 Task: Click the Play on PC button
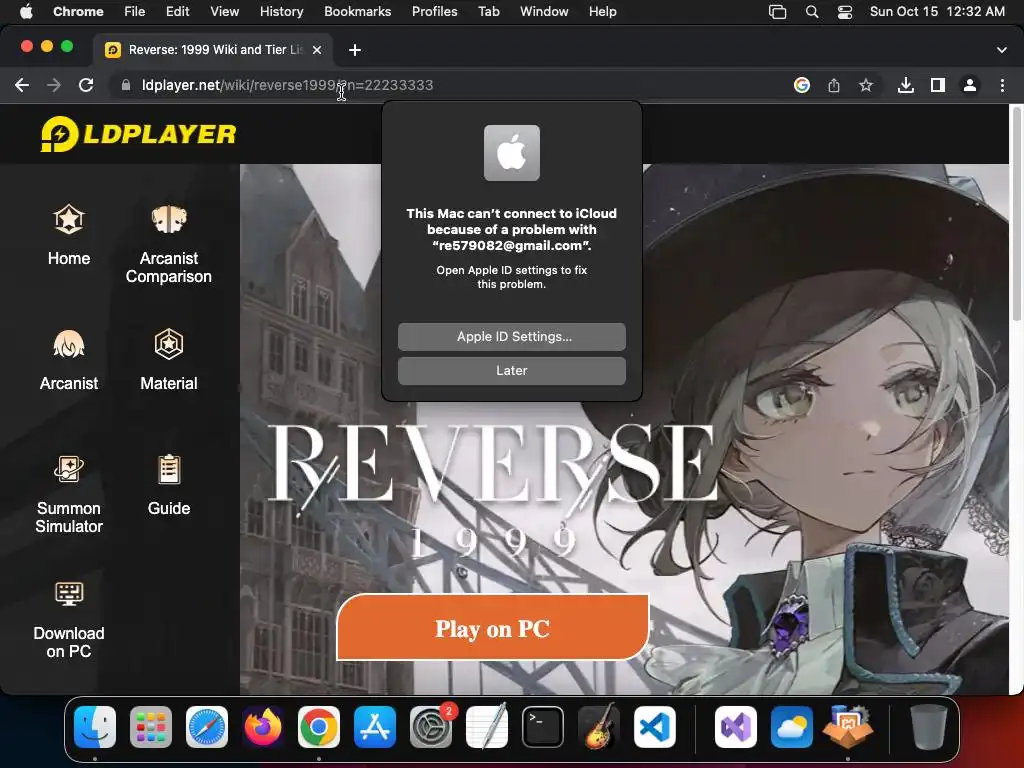click(x=492, y=628)
